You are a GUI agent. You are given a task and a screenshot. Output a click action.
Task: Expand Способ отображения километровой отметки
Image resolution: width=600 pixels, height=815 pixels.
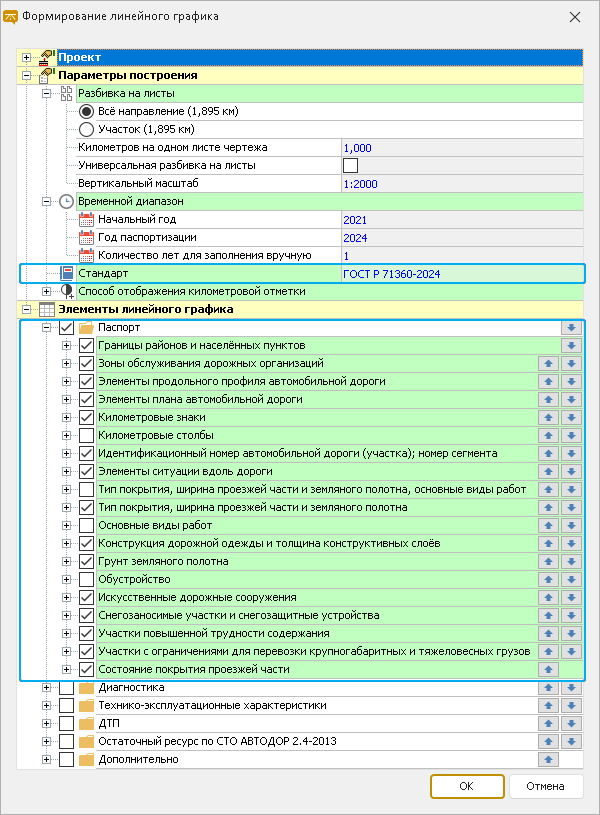pos(46,292)
